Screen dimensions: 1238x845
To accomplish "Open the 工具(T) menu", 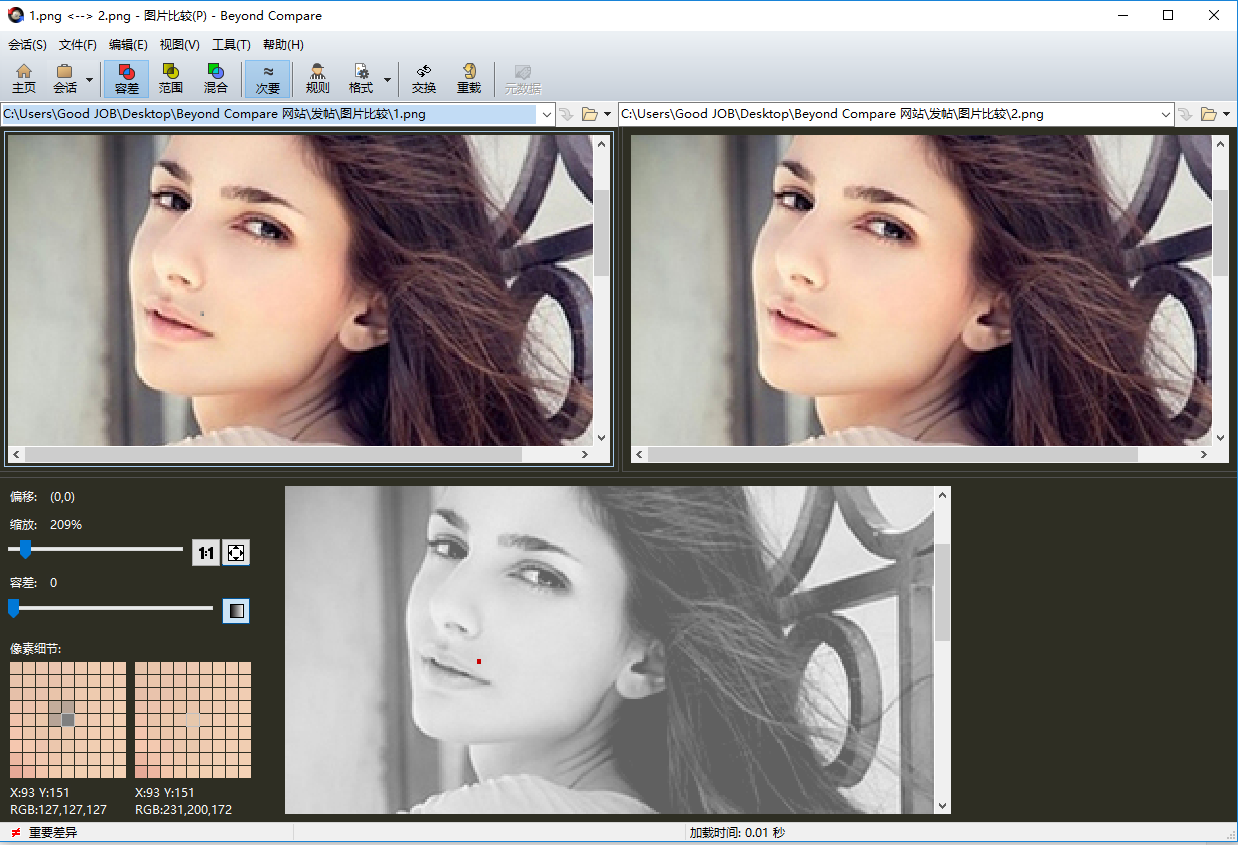I will (231, 45).
